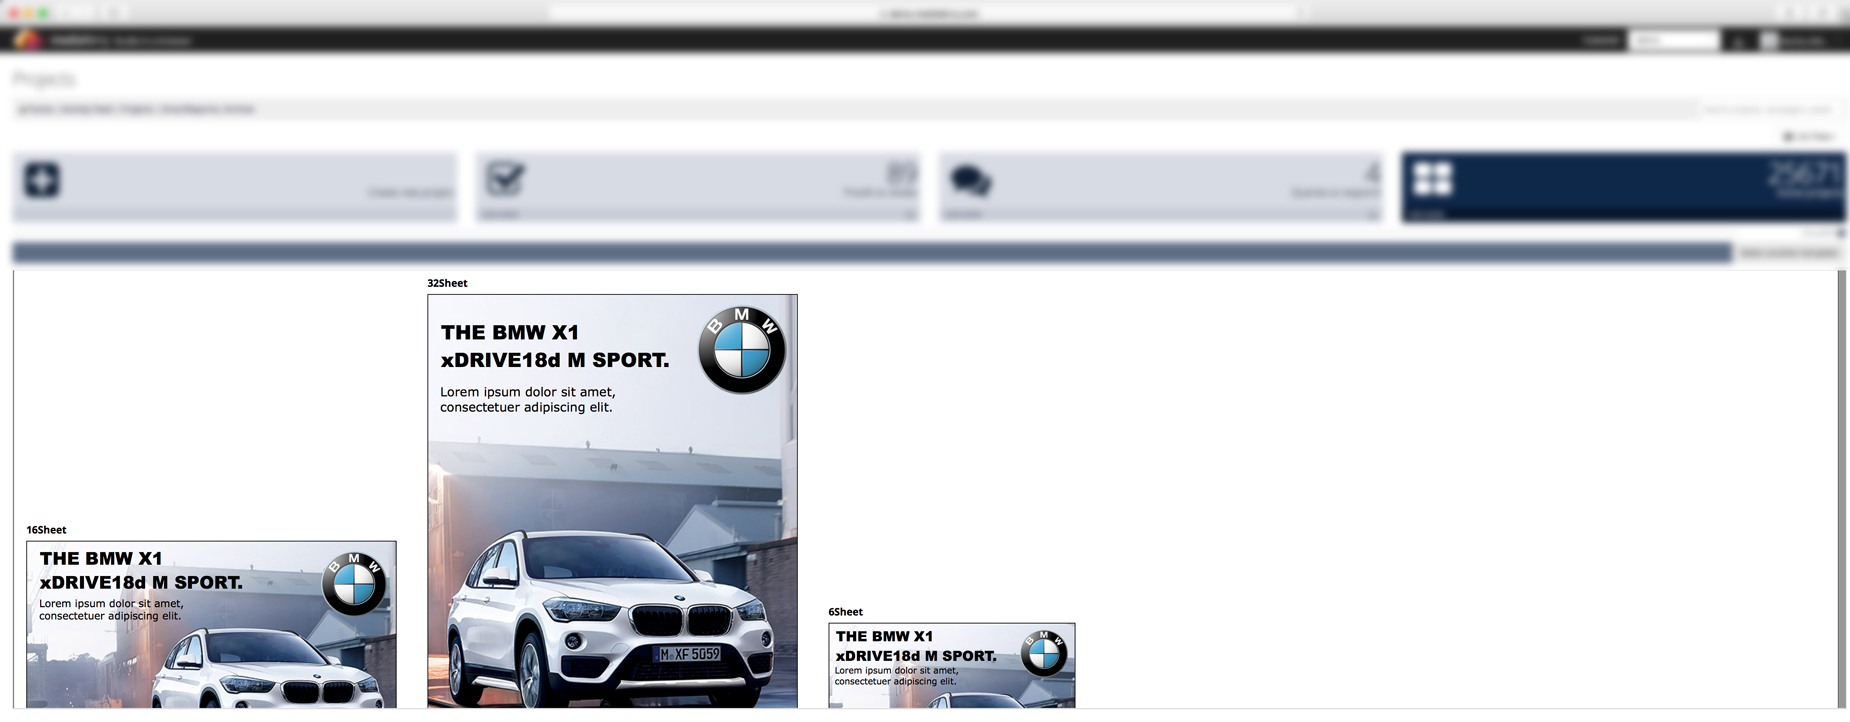Select the 32Sheet BMW X1 poster preview
This screenshot has width=1850, height=722.
tap(612, 501)
